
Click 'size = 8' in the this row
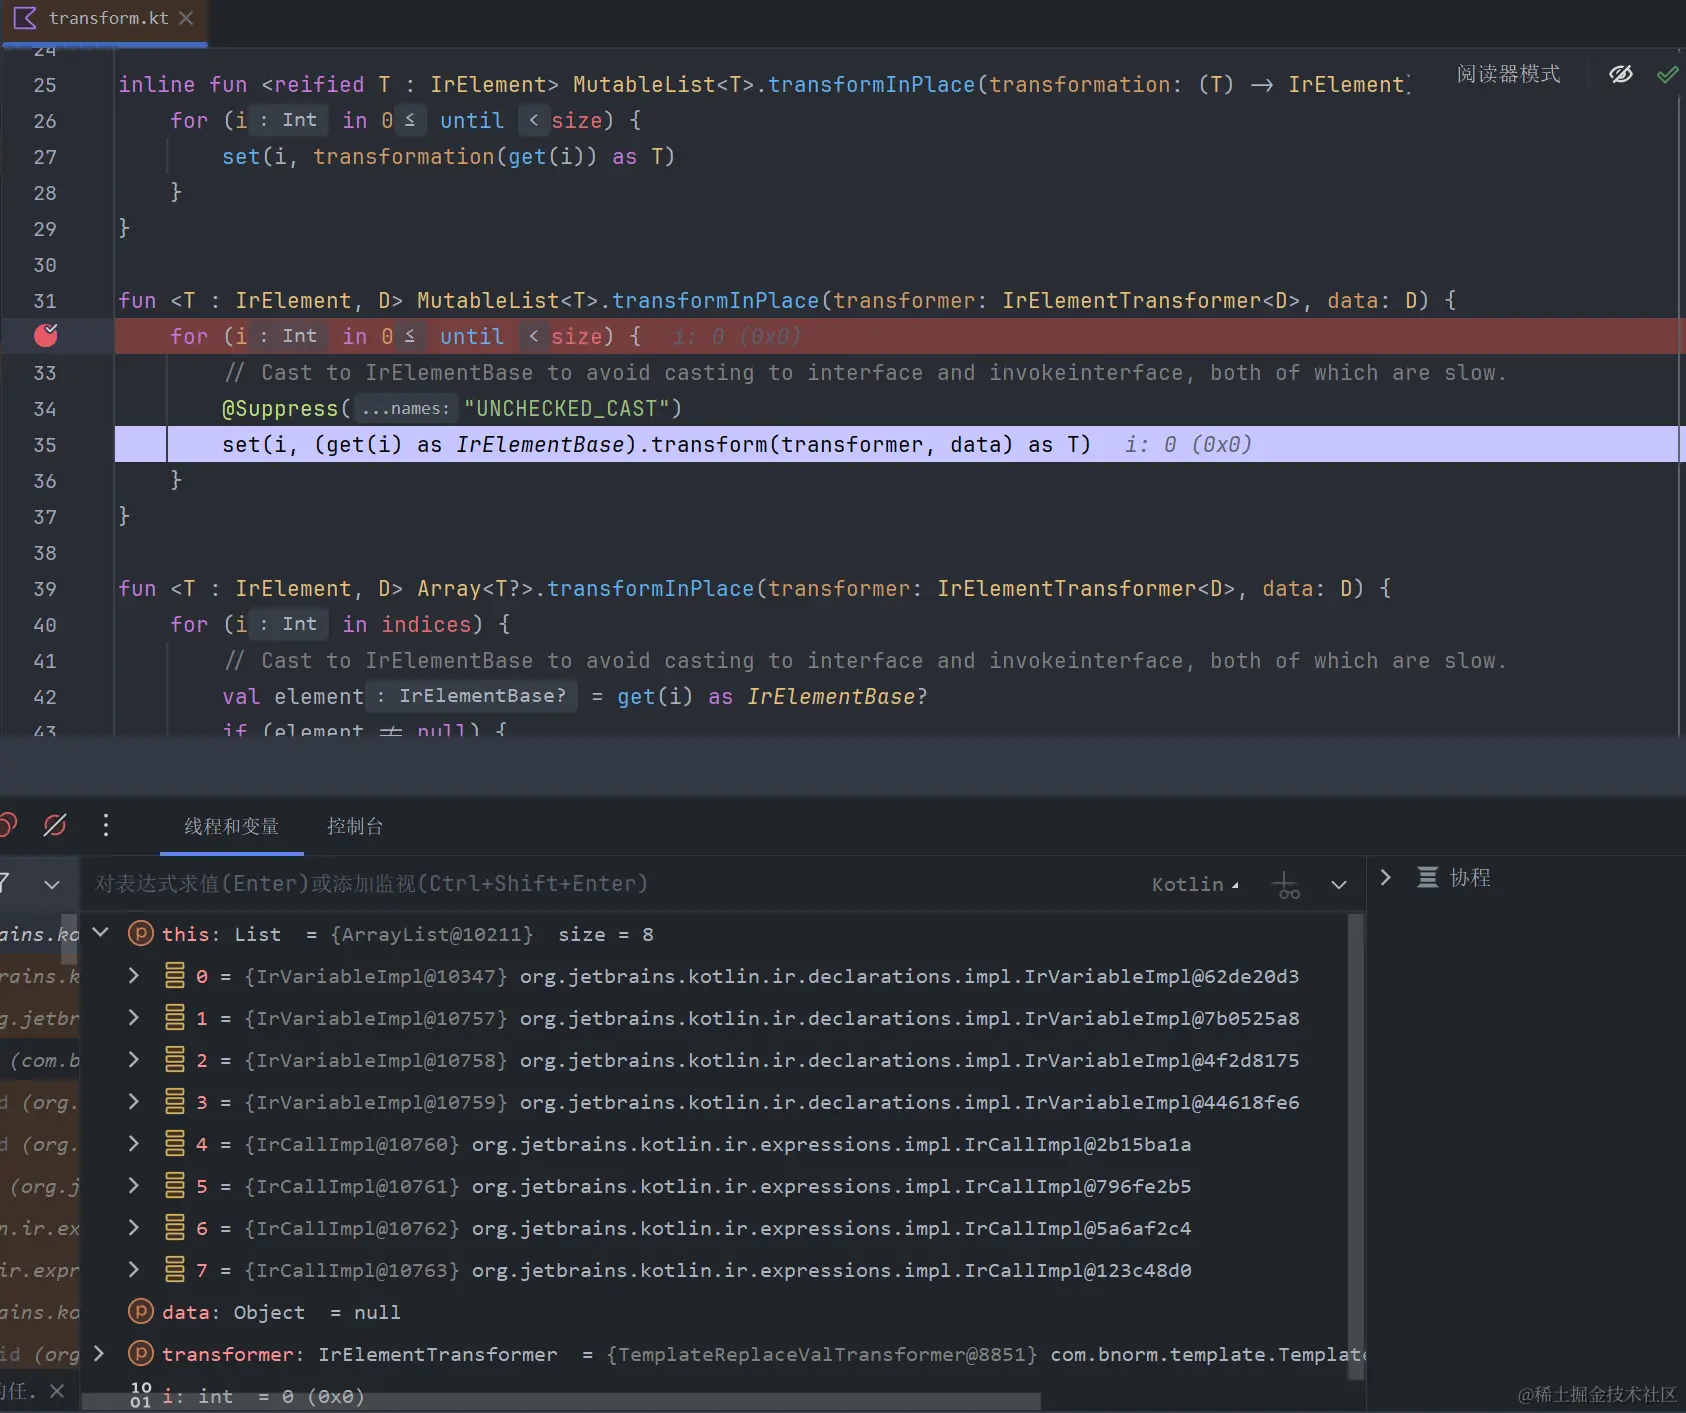pos(606,934)
